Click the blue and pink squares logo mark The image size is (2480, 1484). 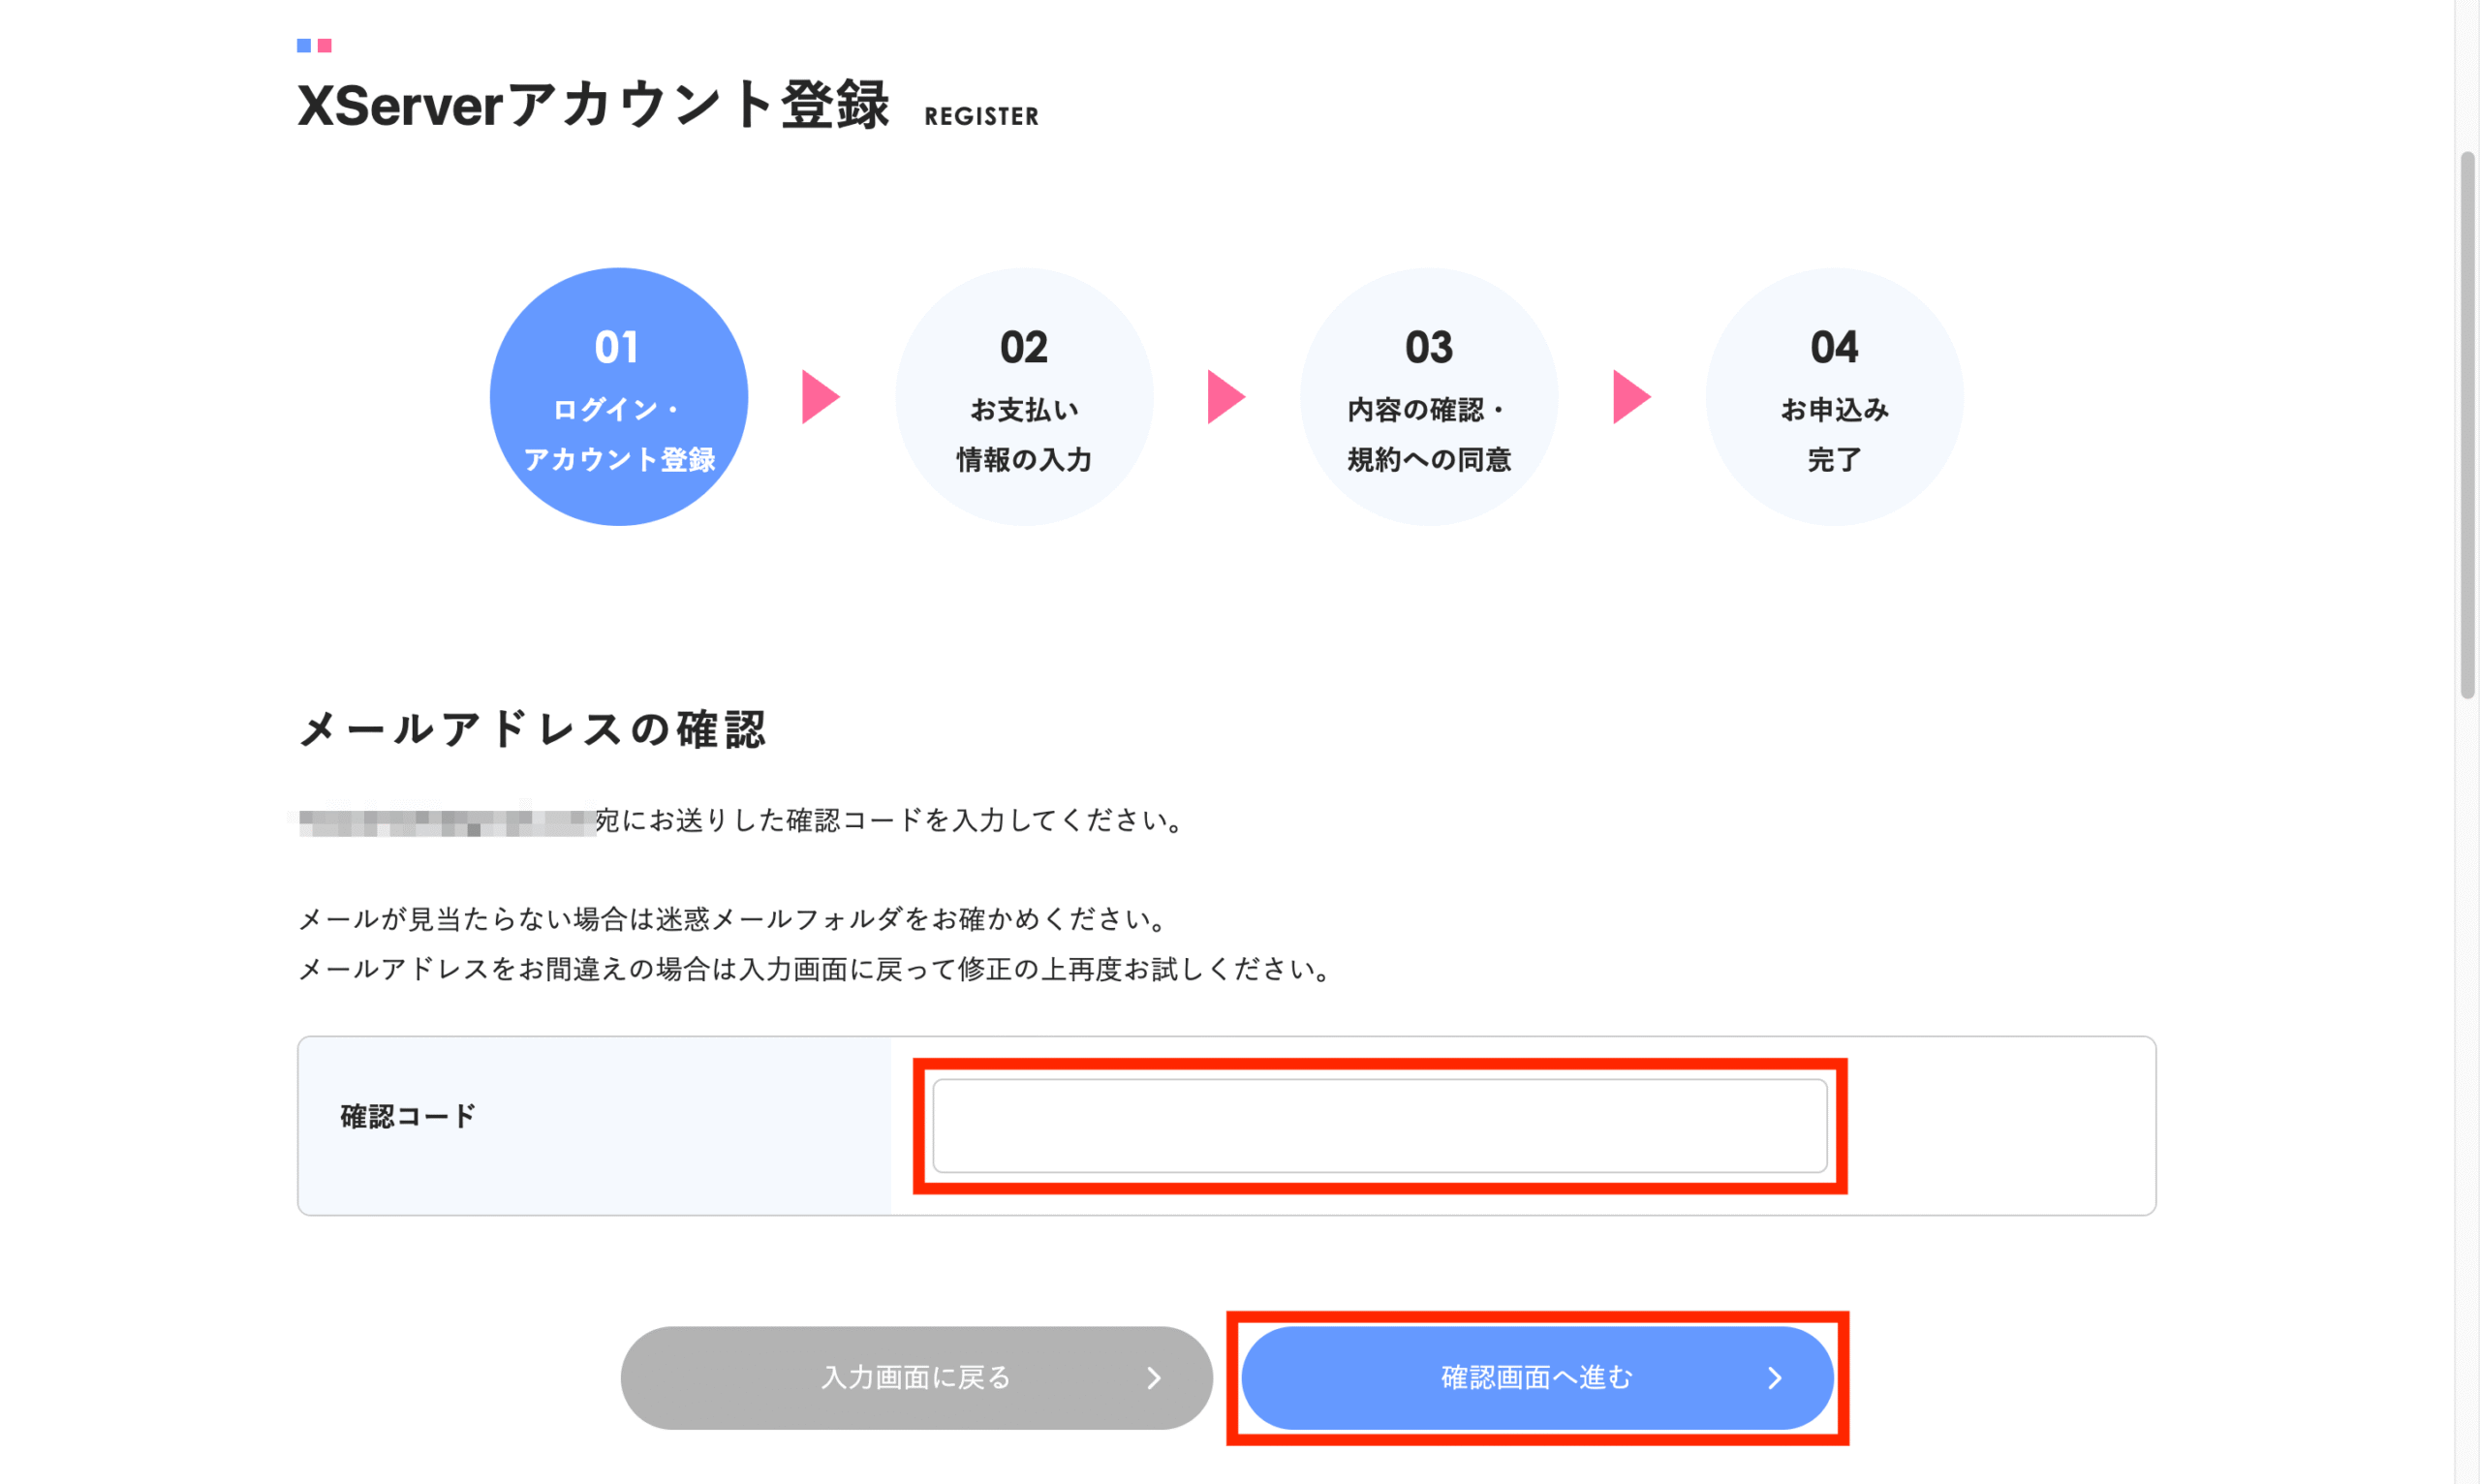[x=314, y=45]
